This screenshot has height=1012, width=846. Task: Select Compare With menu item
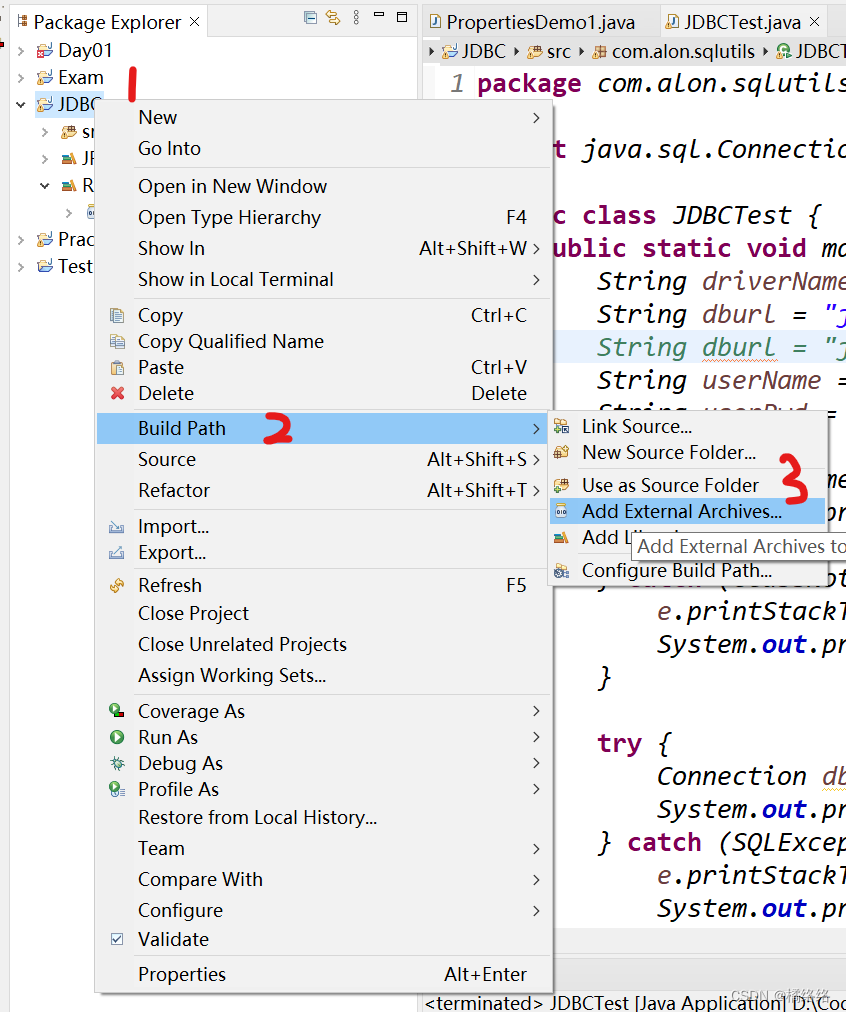coord(323,880)
